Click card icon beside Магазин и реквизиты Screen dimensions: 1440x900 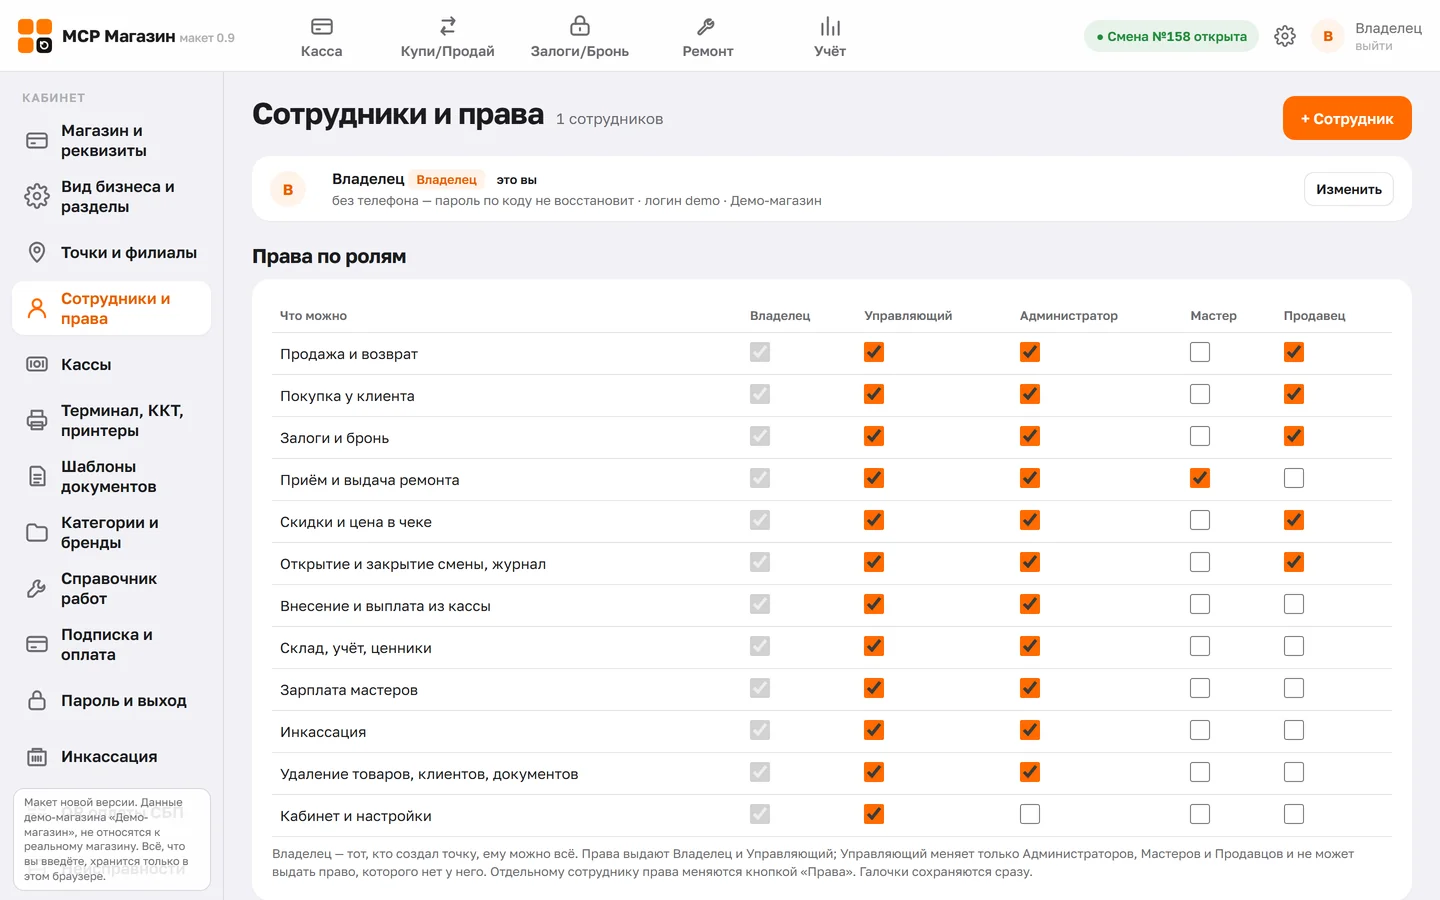[x=37, y=141]
